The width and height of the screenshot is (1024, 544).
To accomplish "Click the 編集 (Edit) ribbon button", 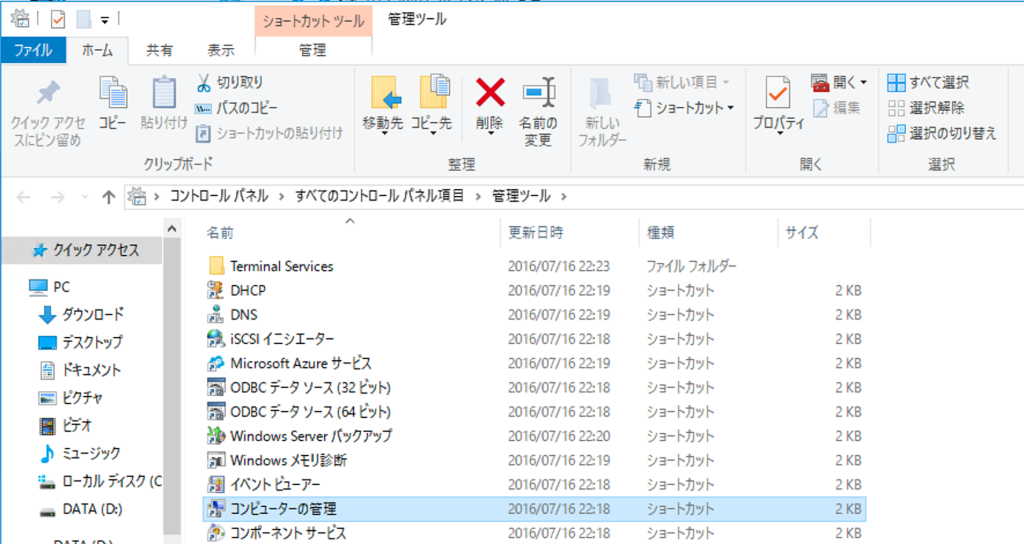I will [x=837, y=108].
